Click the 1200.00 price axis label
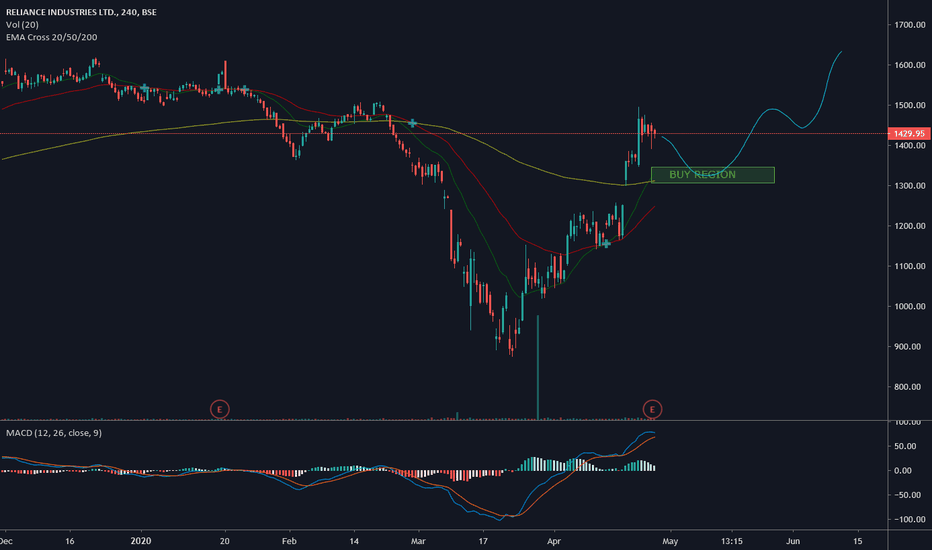Viewport: 932px width, 550px height. click(910, 226)
